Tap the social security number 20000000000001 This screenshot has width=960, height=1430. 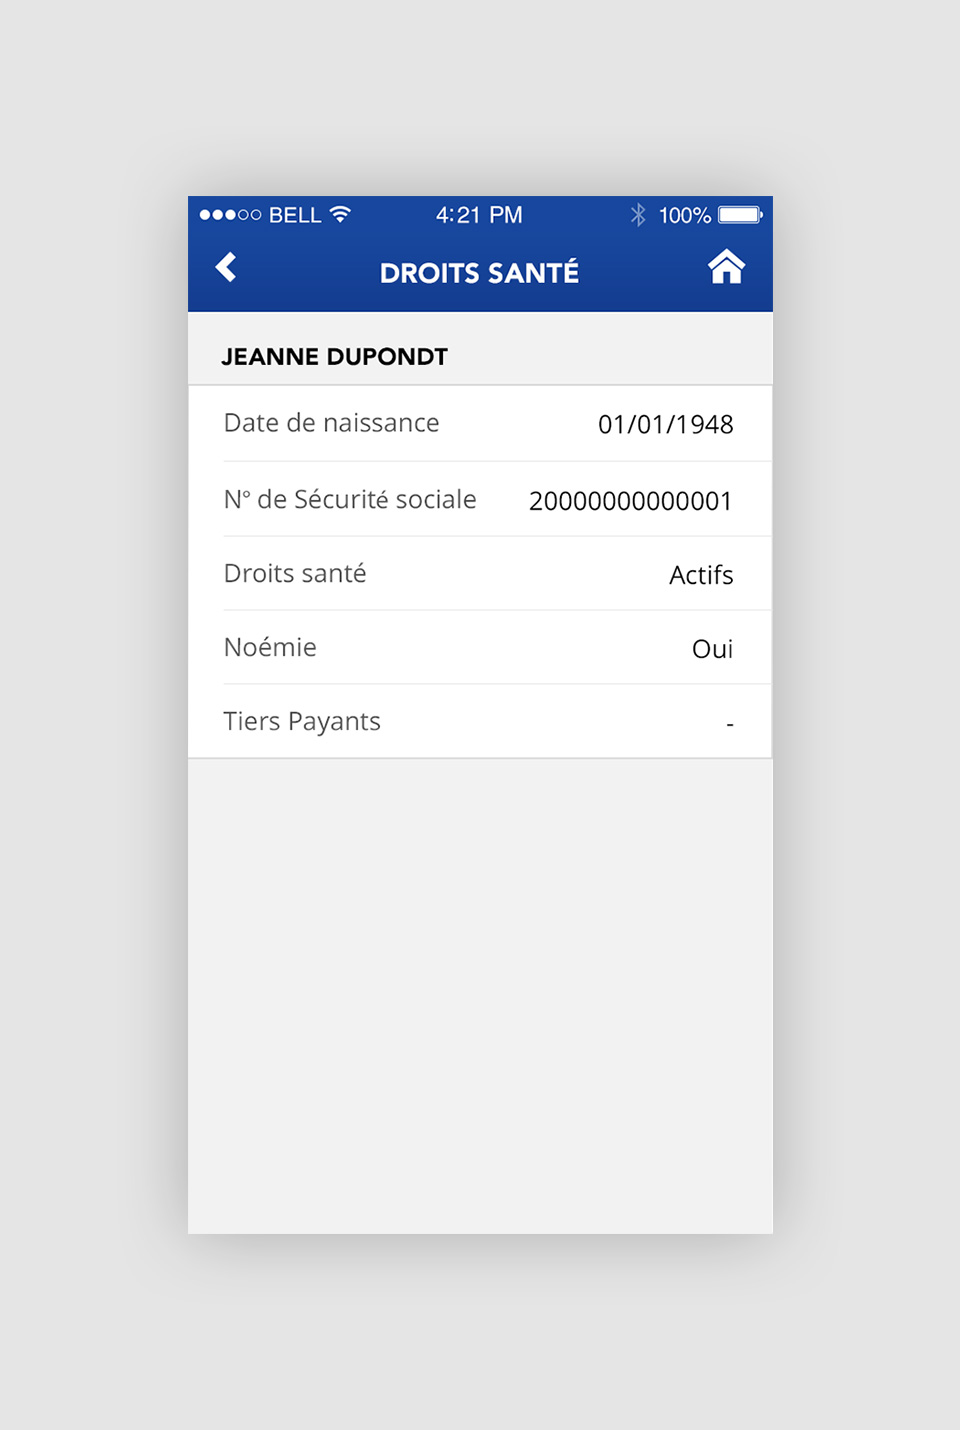[x=631, y=500]
